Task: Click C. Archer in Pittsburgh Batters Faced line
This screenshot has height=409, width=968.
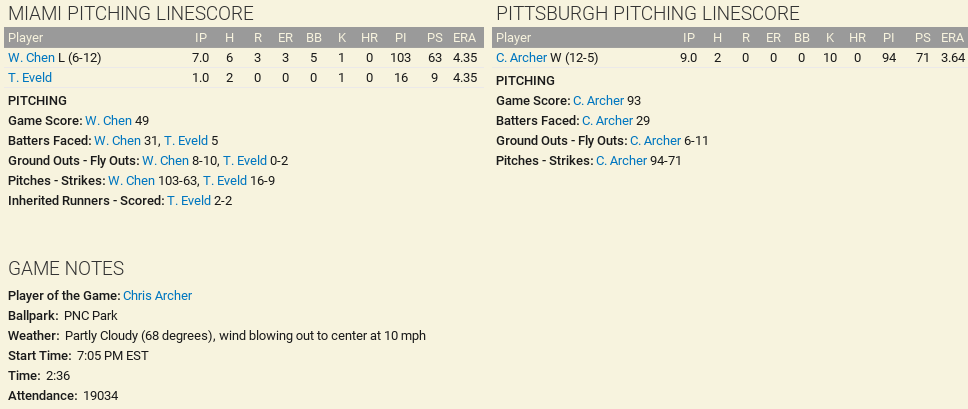Action: tap(607, 121)
